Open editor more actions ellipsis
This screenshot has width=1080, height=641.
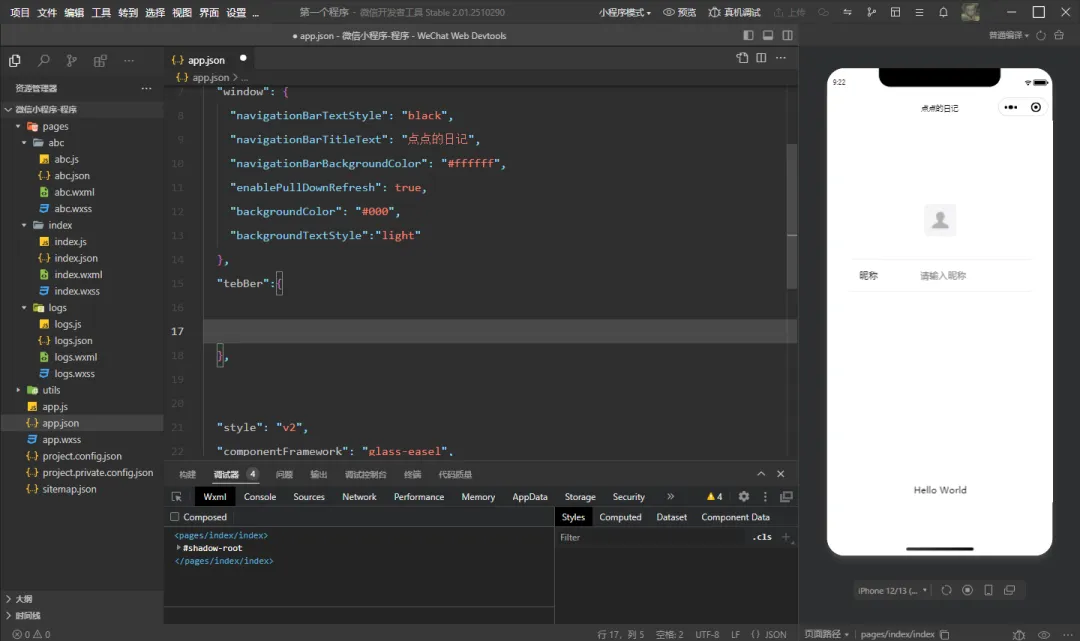(x=780, y=58)
